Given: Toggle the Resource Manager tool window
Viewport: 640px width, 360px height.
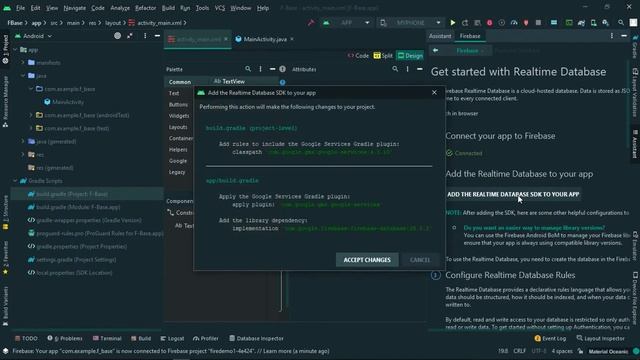Looking at the screenshot, I should pyautogui.click(x=5, y=101).
